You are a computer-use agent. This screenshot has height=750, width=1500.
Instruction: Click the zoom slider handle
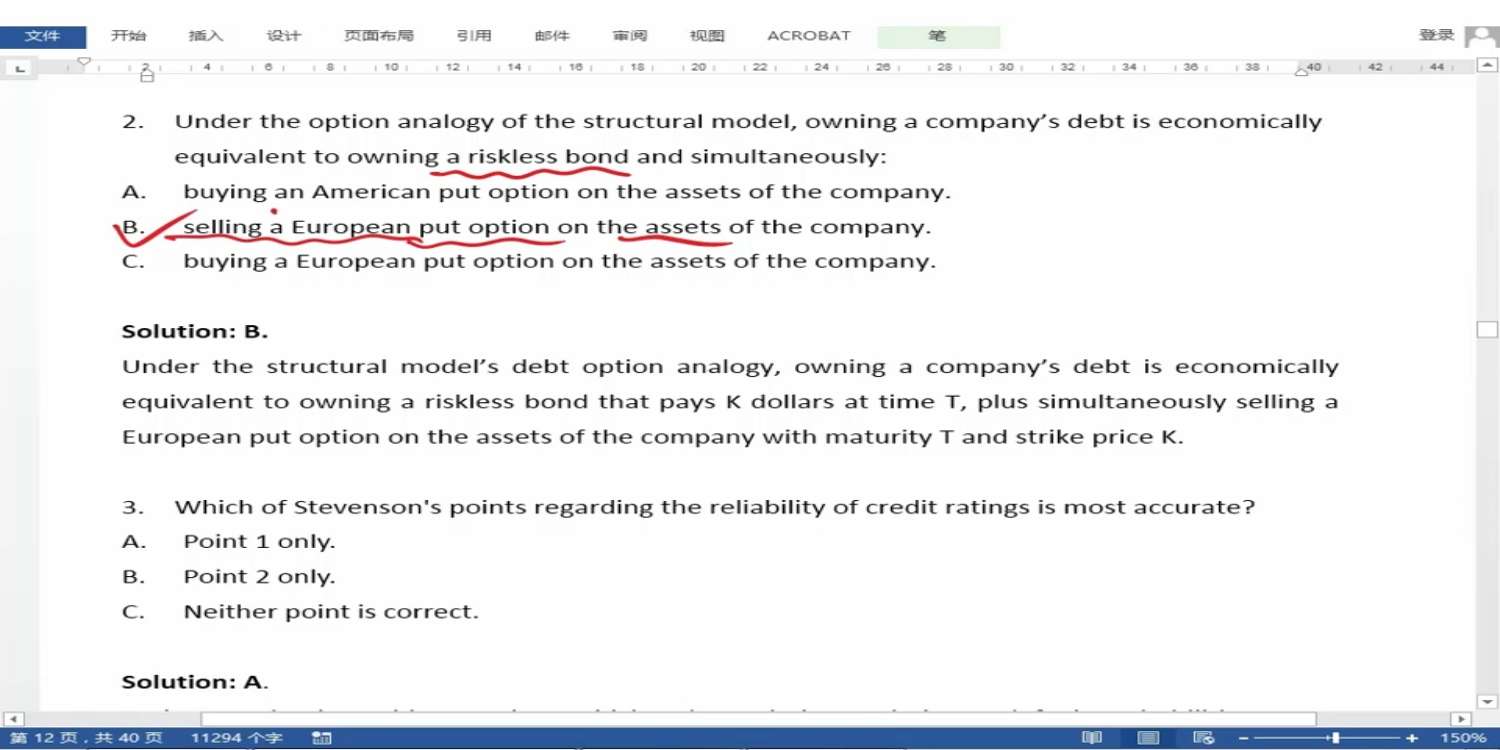(1335, 738)
